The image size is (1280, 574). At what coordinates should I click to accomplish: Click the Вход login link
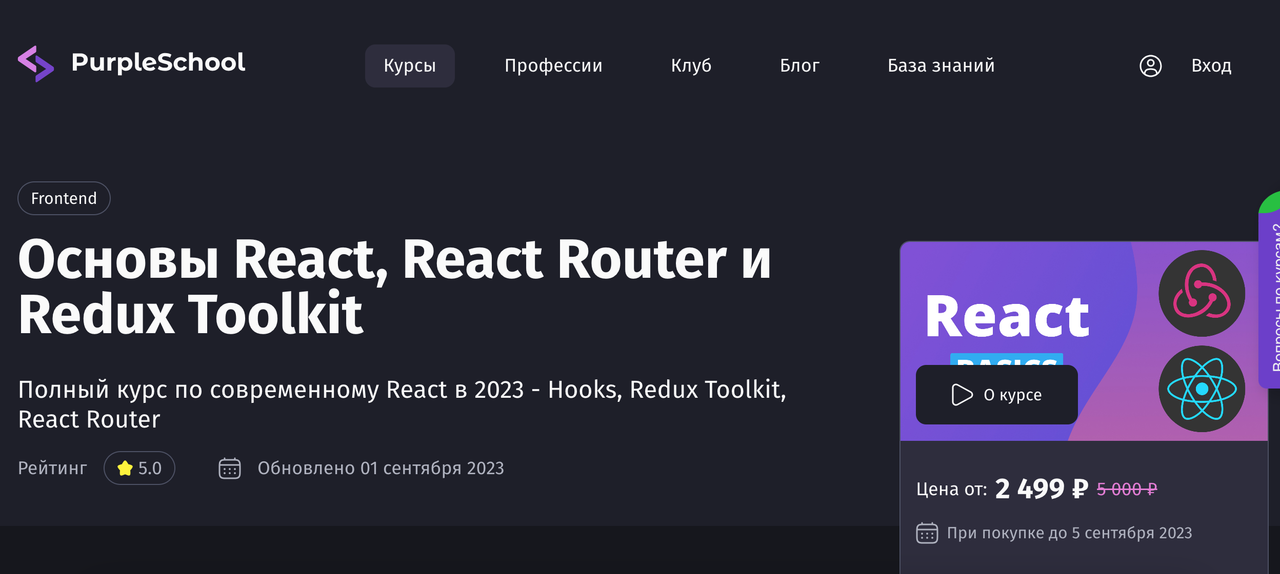[x=1211, y=66]
